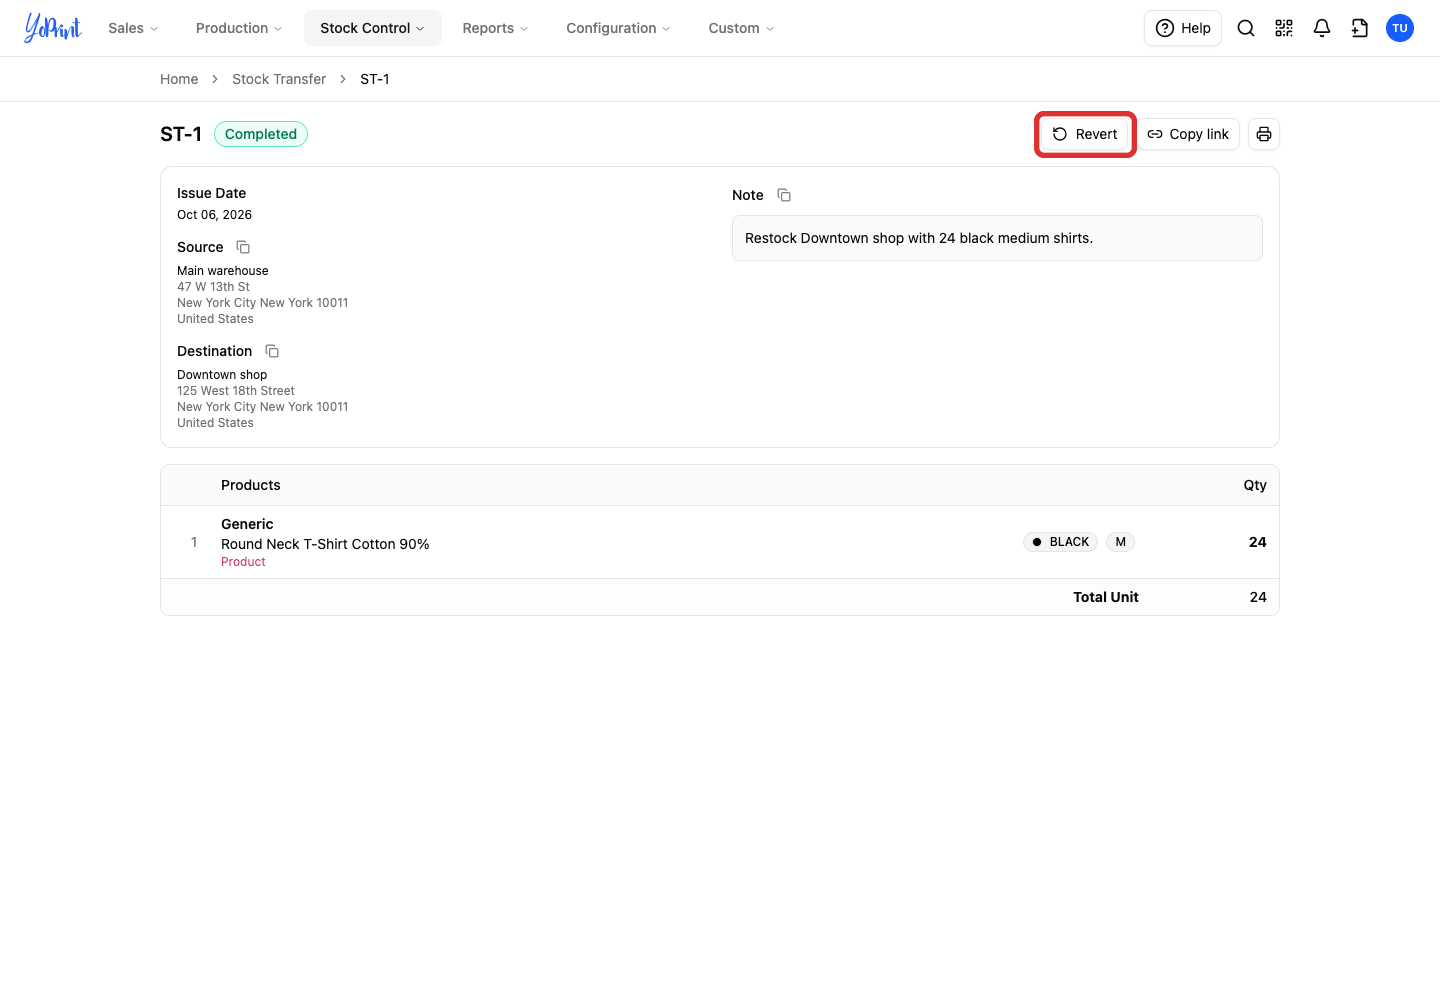The width and height of the screenshot is (1440, 1000).
Task: Revert the ST-1 stock transfer
Action: tap(1085, 134)
